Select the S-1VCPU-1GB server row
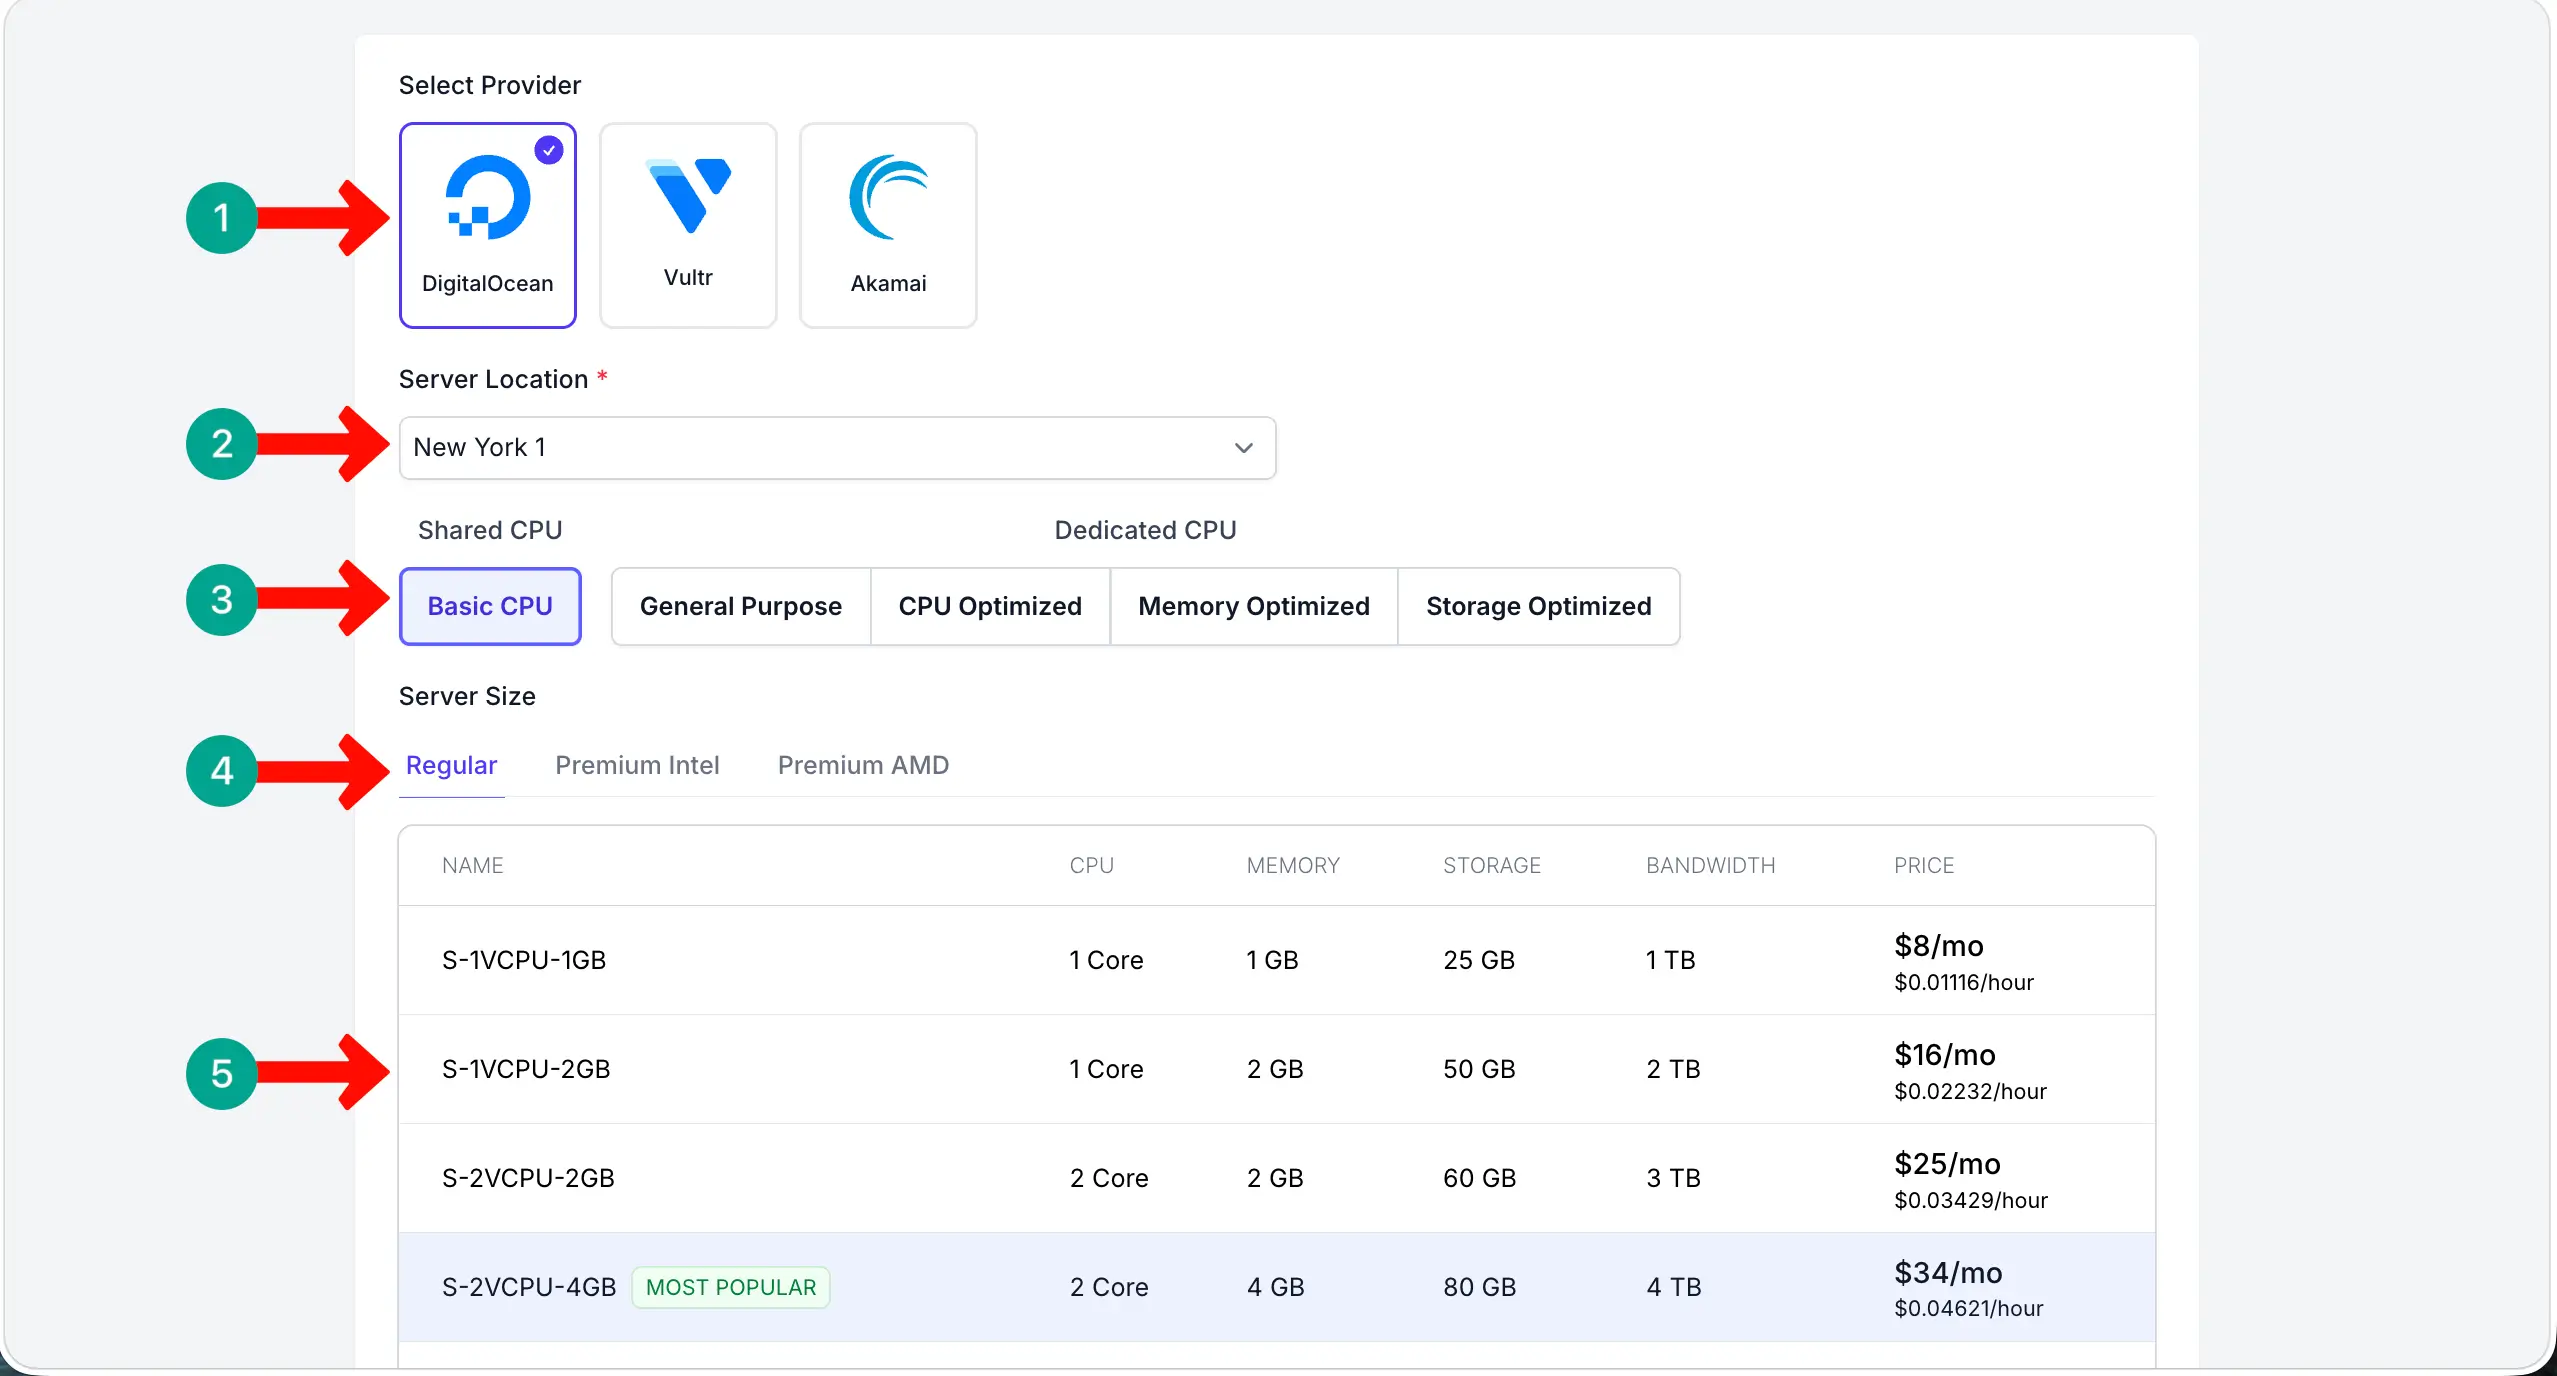The height and width of the screenshot is (1376, 2557). 1277,960
